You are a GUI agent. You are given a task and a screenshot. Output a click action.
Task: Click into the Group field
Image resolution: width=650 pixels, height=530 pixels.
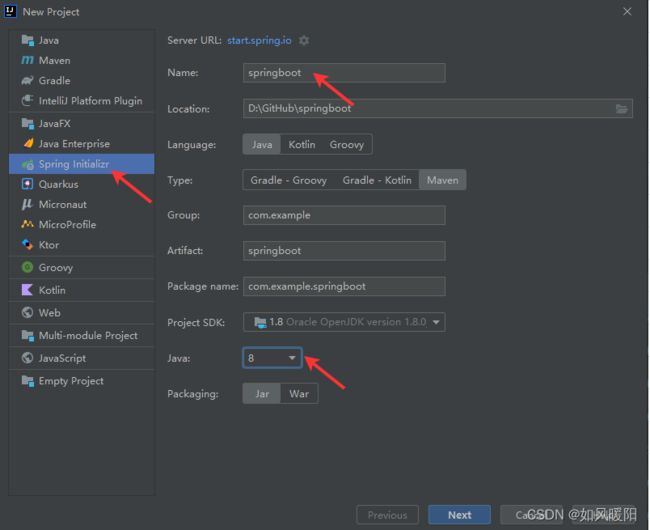[344, 215]
